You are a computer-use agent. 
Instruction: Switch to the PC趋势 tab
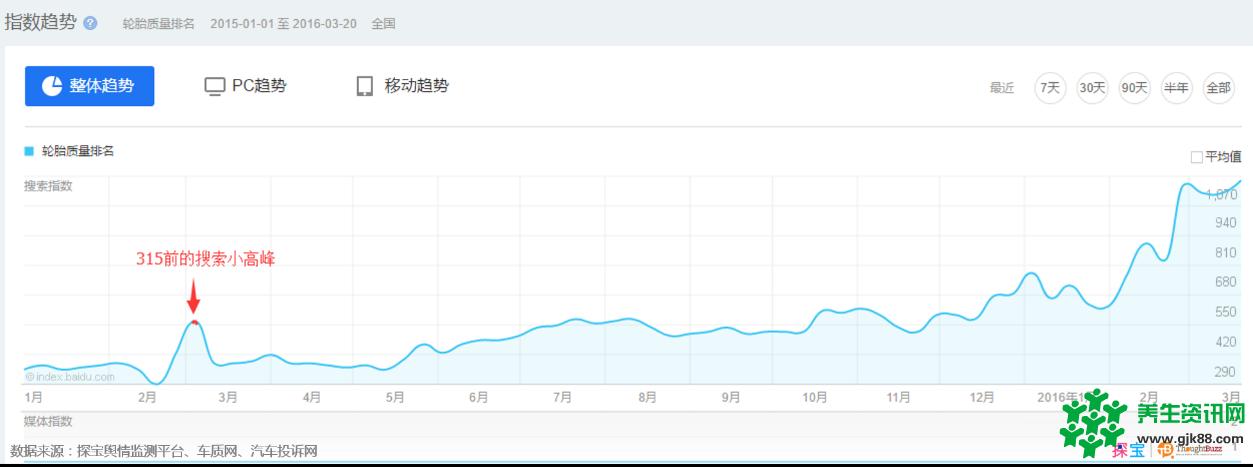pyautogui.click(x=245, y=86)
